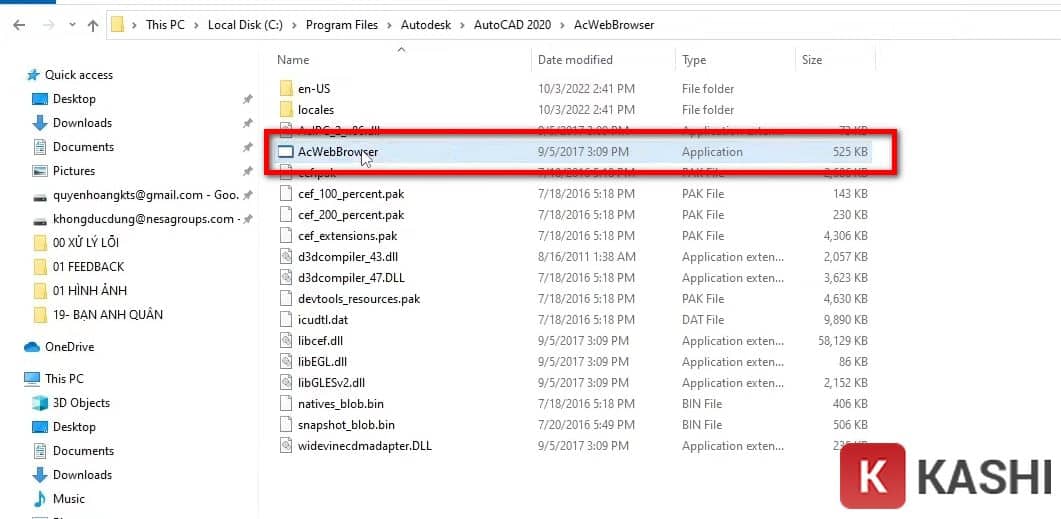The height and width of the screenshot is (519, 1061).
Task: Open khongducdung@nesagroups.com drive shortcut
Action: [x=147, y=219]
